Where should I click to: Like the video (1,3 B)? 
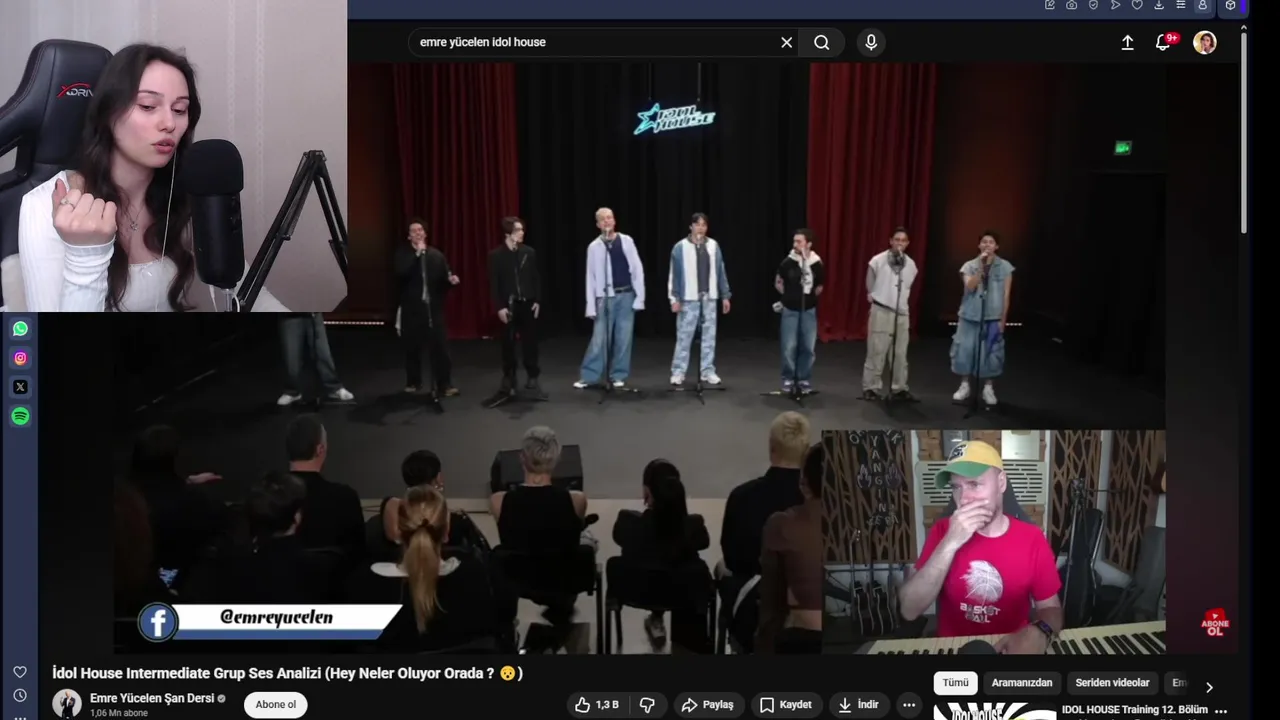(597, 704)
